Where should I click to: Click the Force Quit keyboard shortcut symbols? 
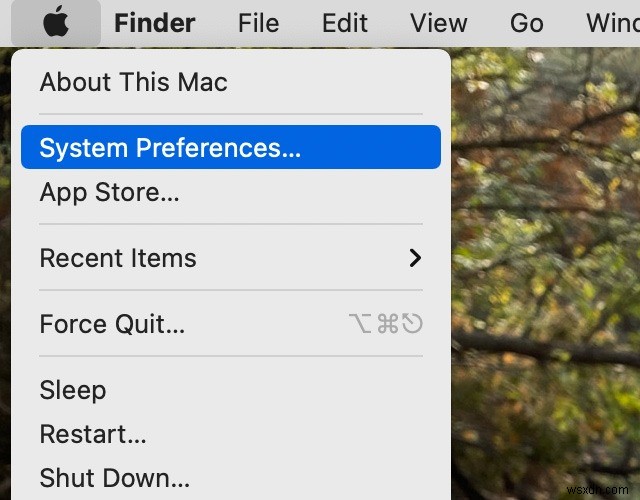pos(387,324)
